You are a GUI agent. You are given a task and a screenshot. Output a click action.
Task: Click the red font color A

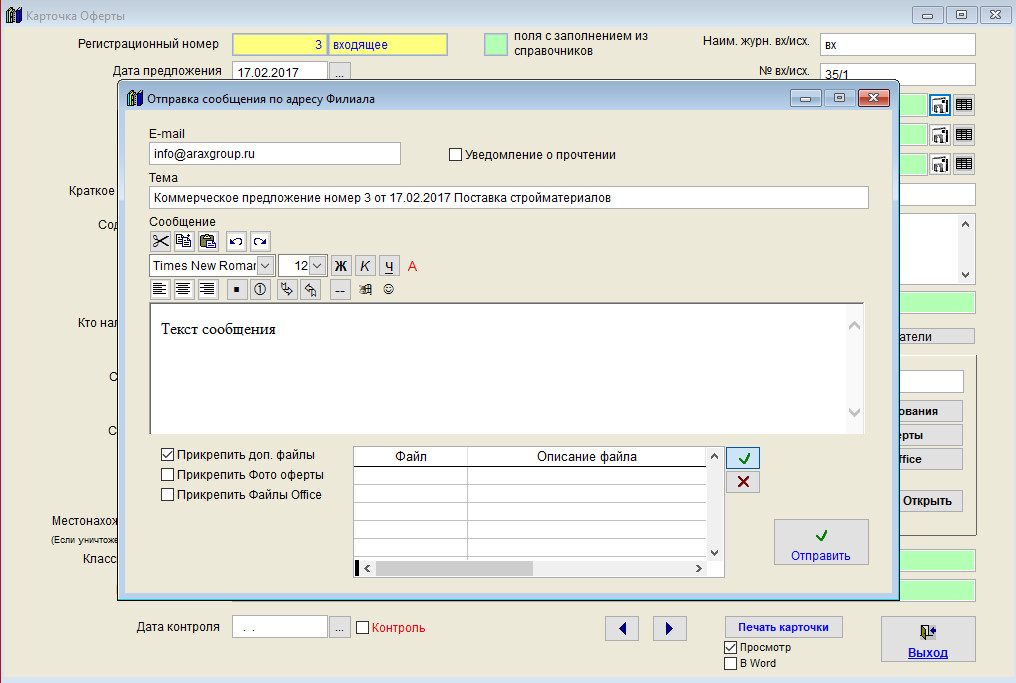pyautogui.click(x=412, y=266)
